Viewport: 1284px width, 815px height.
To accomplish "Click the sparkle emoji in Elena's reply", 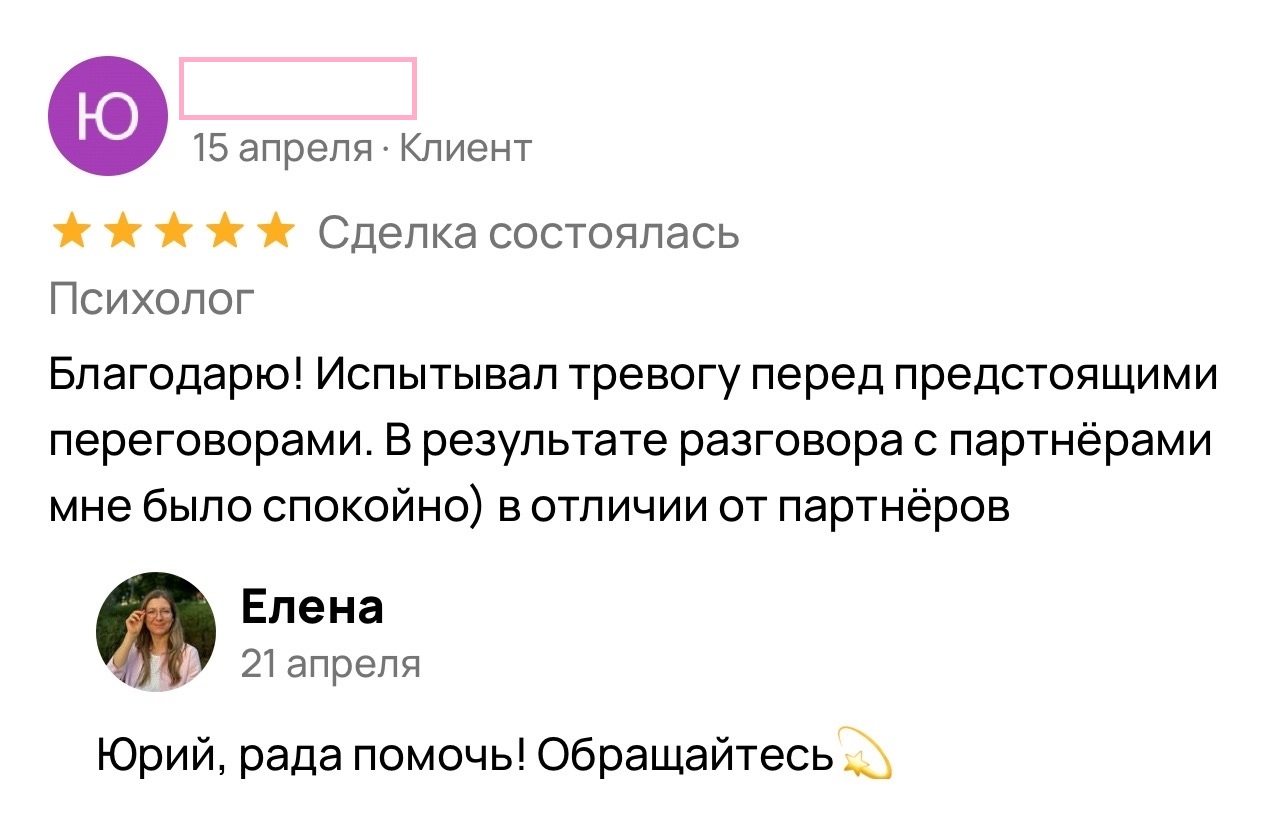I will pos(866,752).
